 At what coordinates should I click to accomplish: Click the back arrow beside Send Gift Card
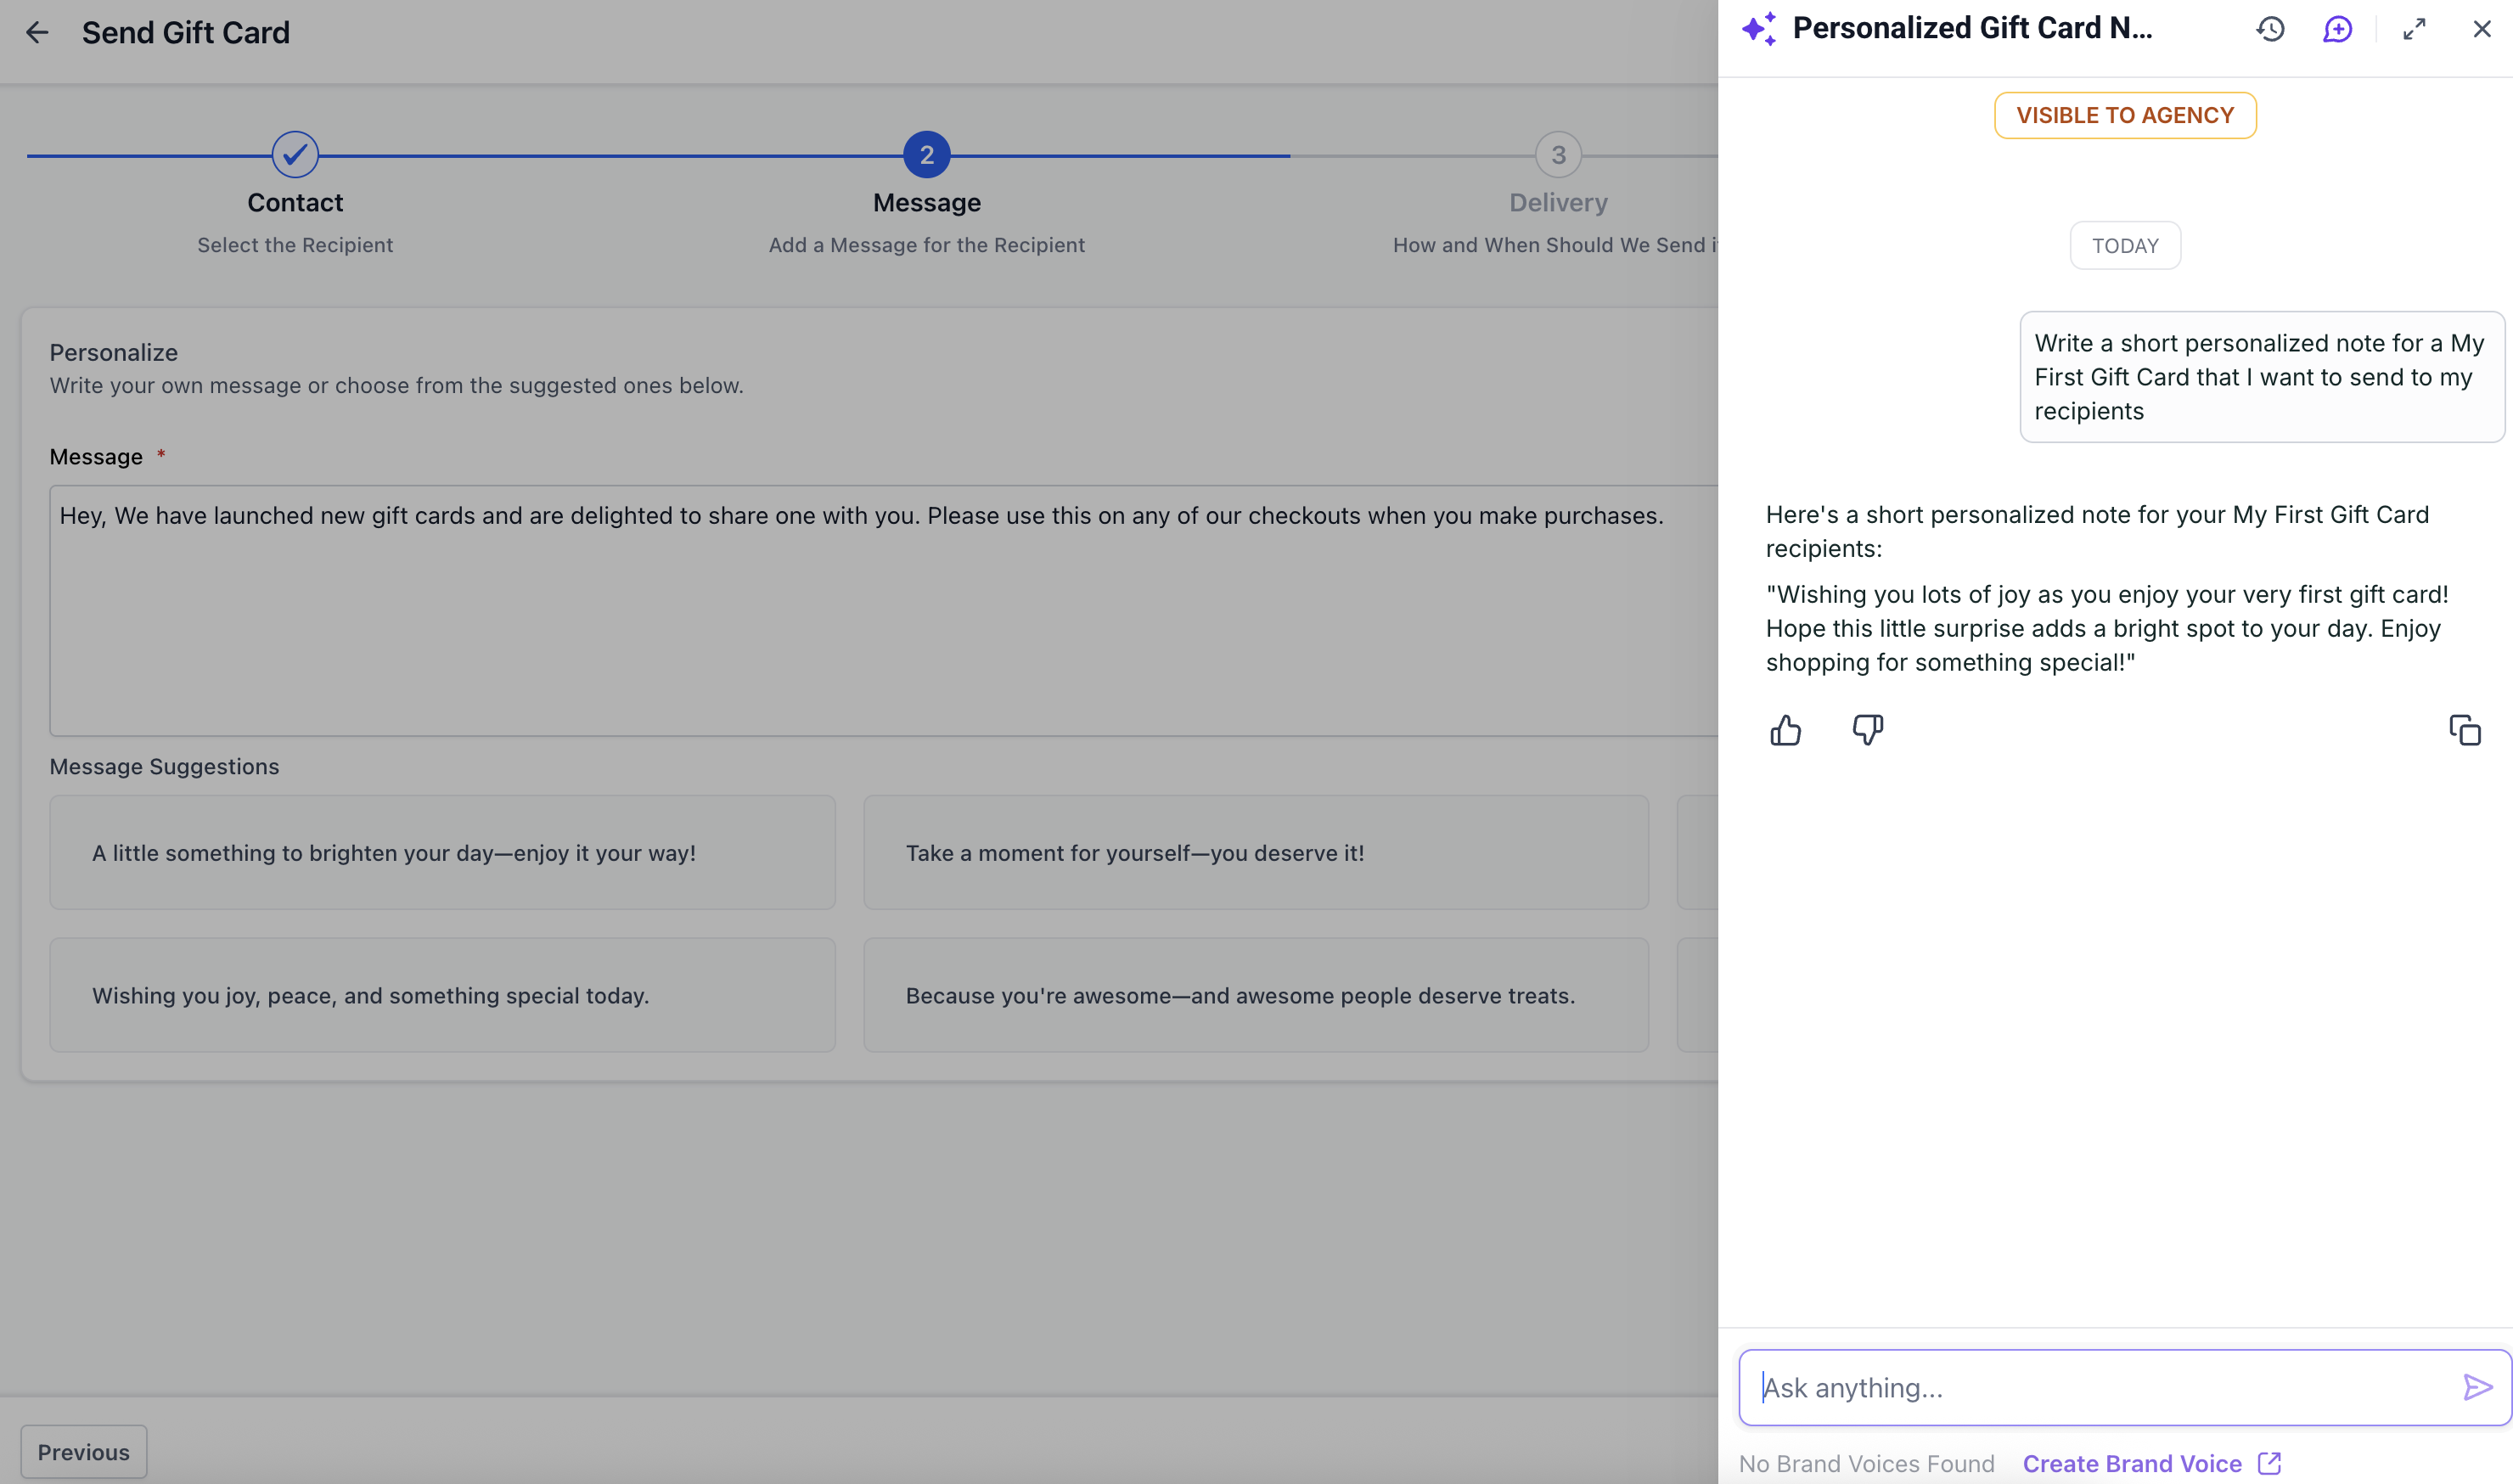pos(37,33)
